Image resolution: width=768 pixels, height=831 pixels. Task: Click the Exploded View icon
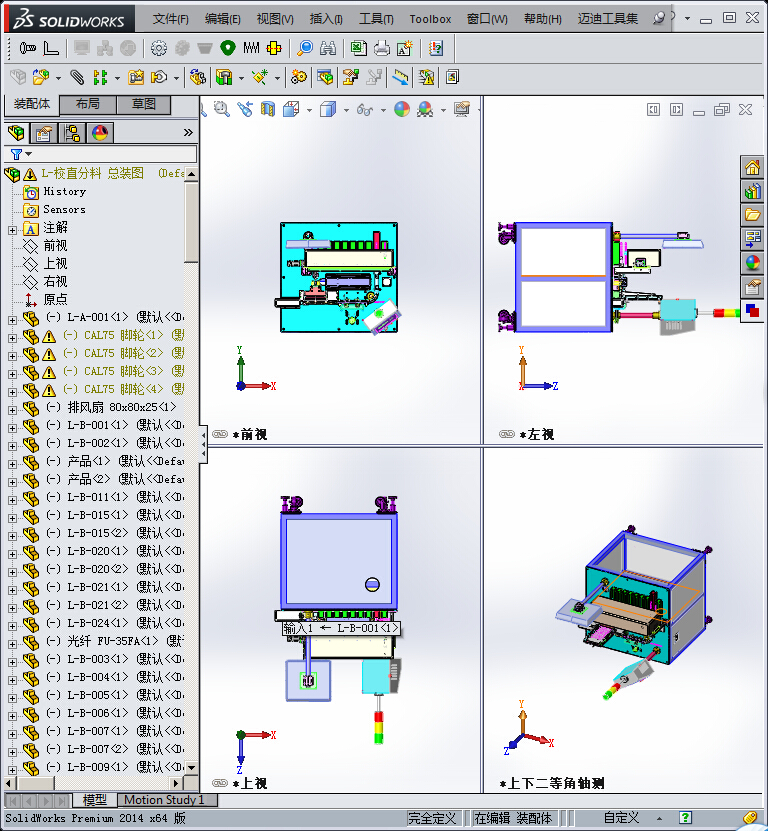[x=350, y=77]
